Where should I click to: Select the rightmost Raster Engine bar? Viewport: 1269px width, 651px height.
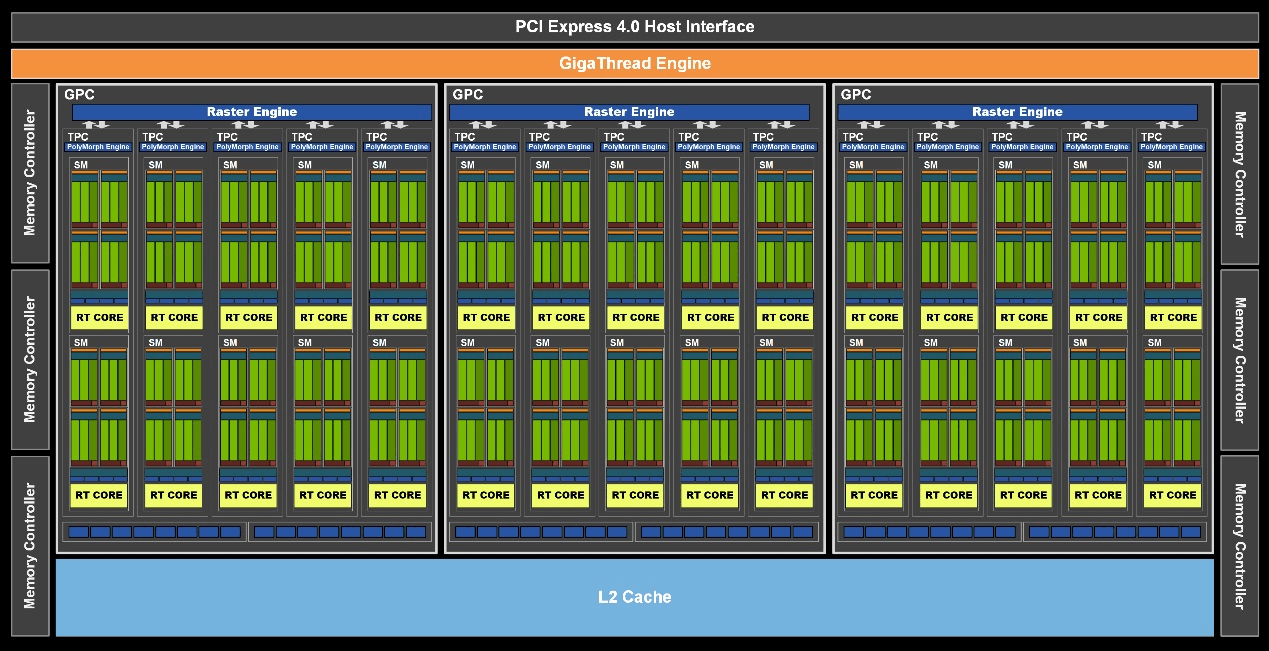click(1016, 111)
